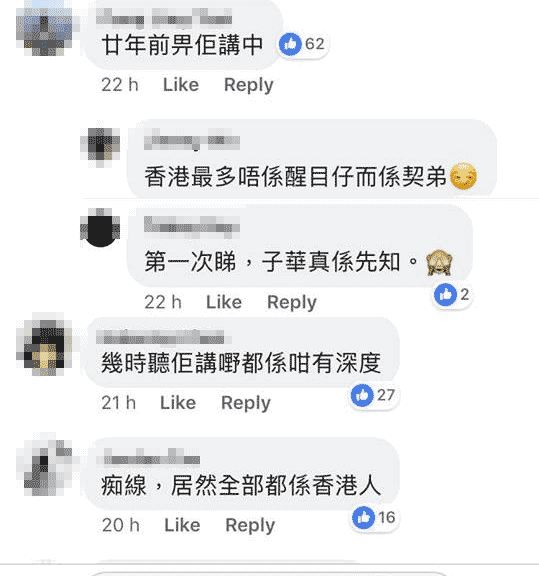Open profile picture beside 廿年前畀佢講中 comment
539x576 pixels.
(44, 29)
